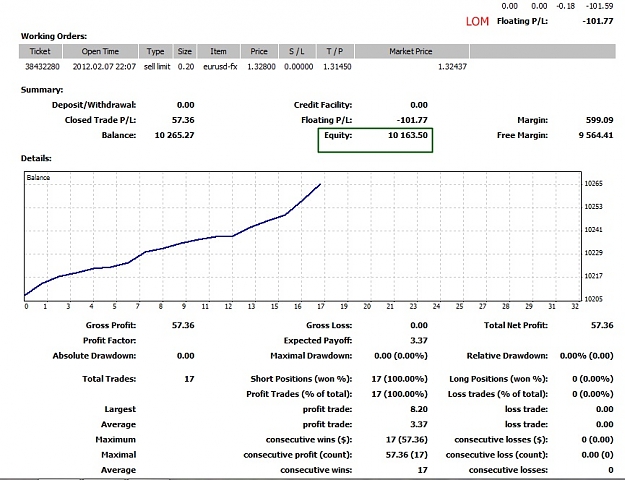Click the Maximal Drawdown value 0.00 (0.00%)

401,356
